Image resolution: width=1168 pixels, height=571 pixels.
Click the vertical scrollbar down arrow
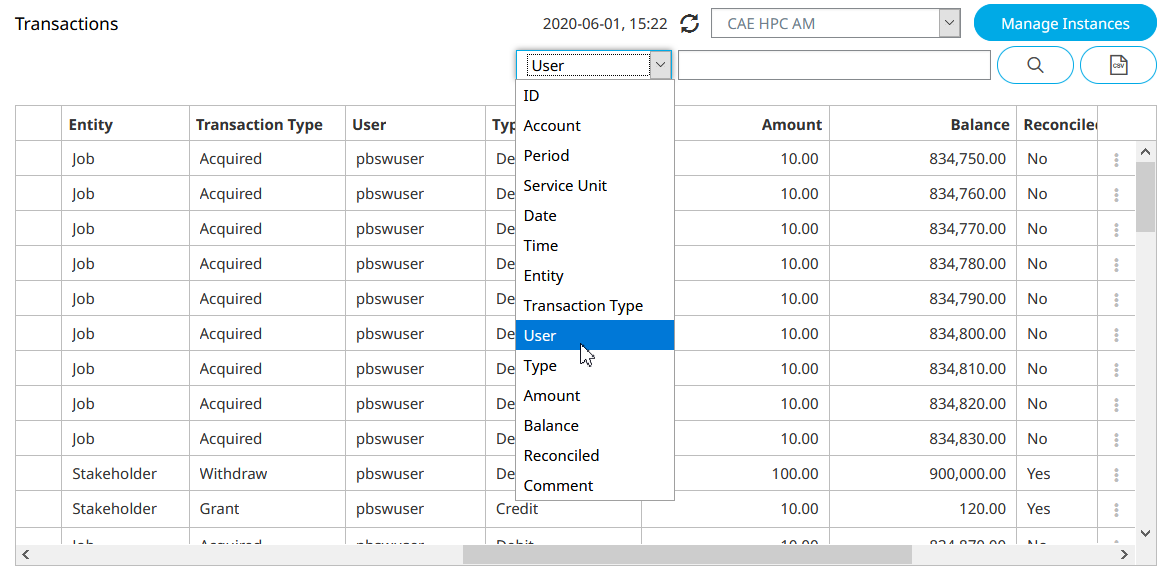pyautogui.click(x=1146, y=534)
